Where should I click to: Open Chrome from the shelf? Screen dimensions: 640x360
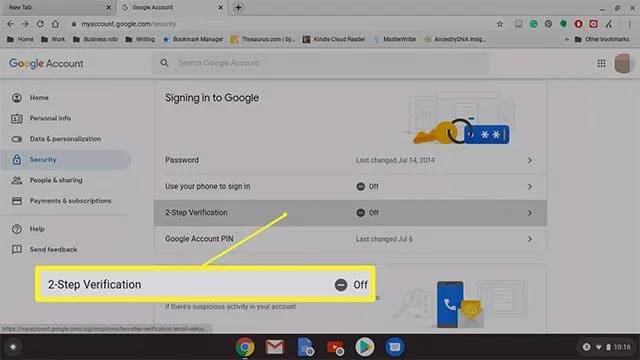(245, 347)
